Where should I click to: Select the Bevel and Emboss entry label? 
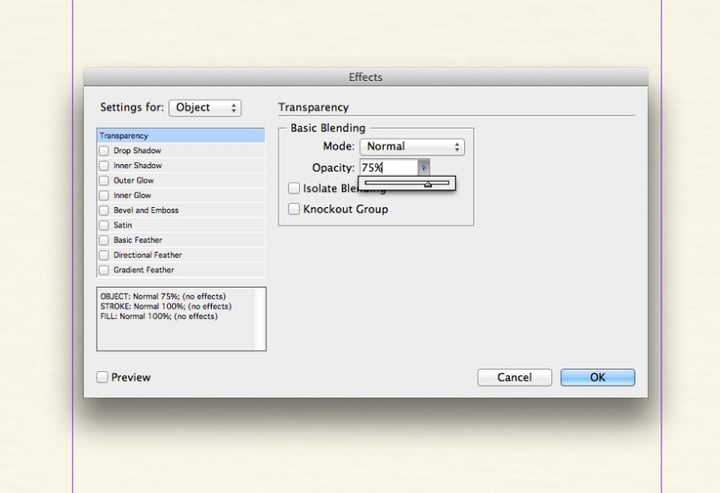click(x=146, y=210)
